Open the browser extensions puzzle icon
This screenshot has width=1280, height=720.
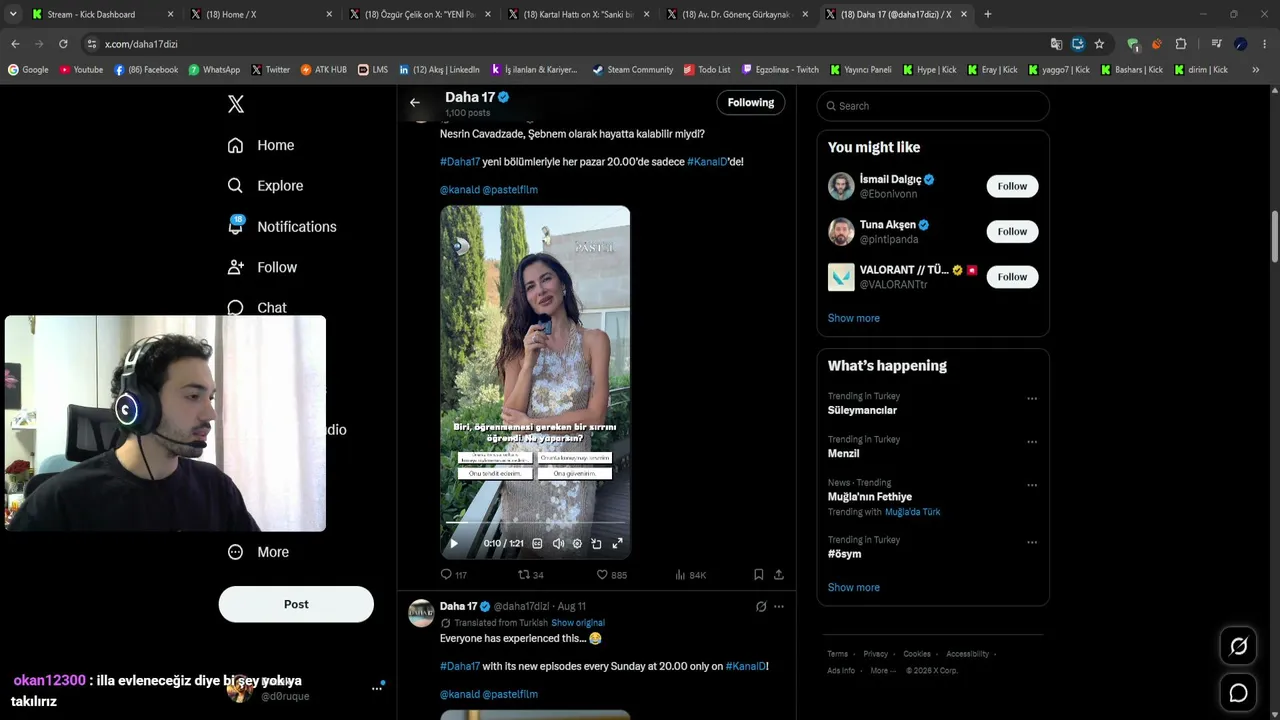pos(1181,44)
